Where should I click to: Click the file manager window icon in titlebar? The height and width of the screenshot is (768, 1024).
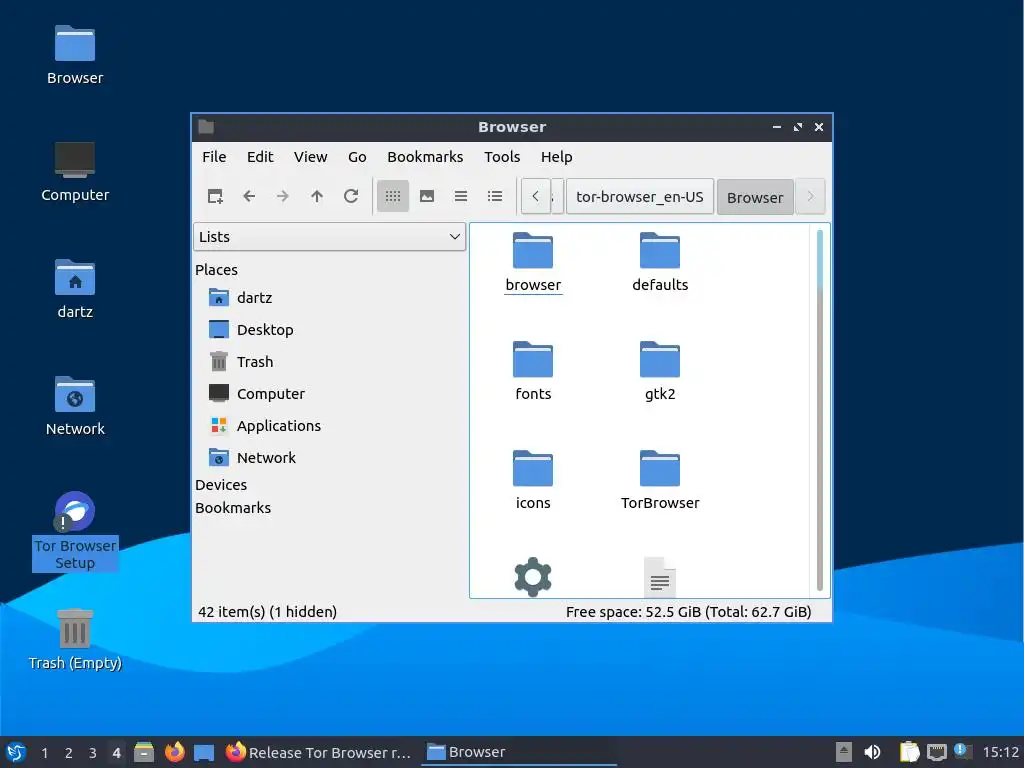(206, 127)
